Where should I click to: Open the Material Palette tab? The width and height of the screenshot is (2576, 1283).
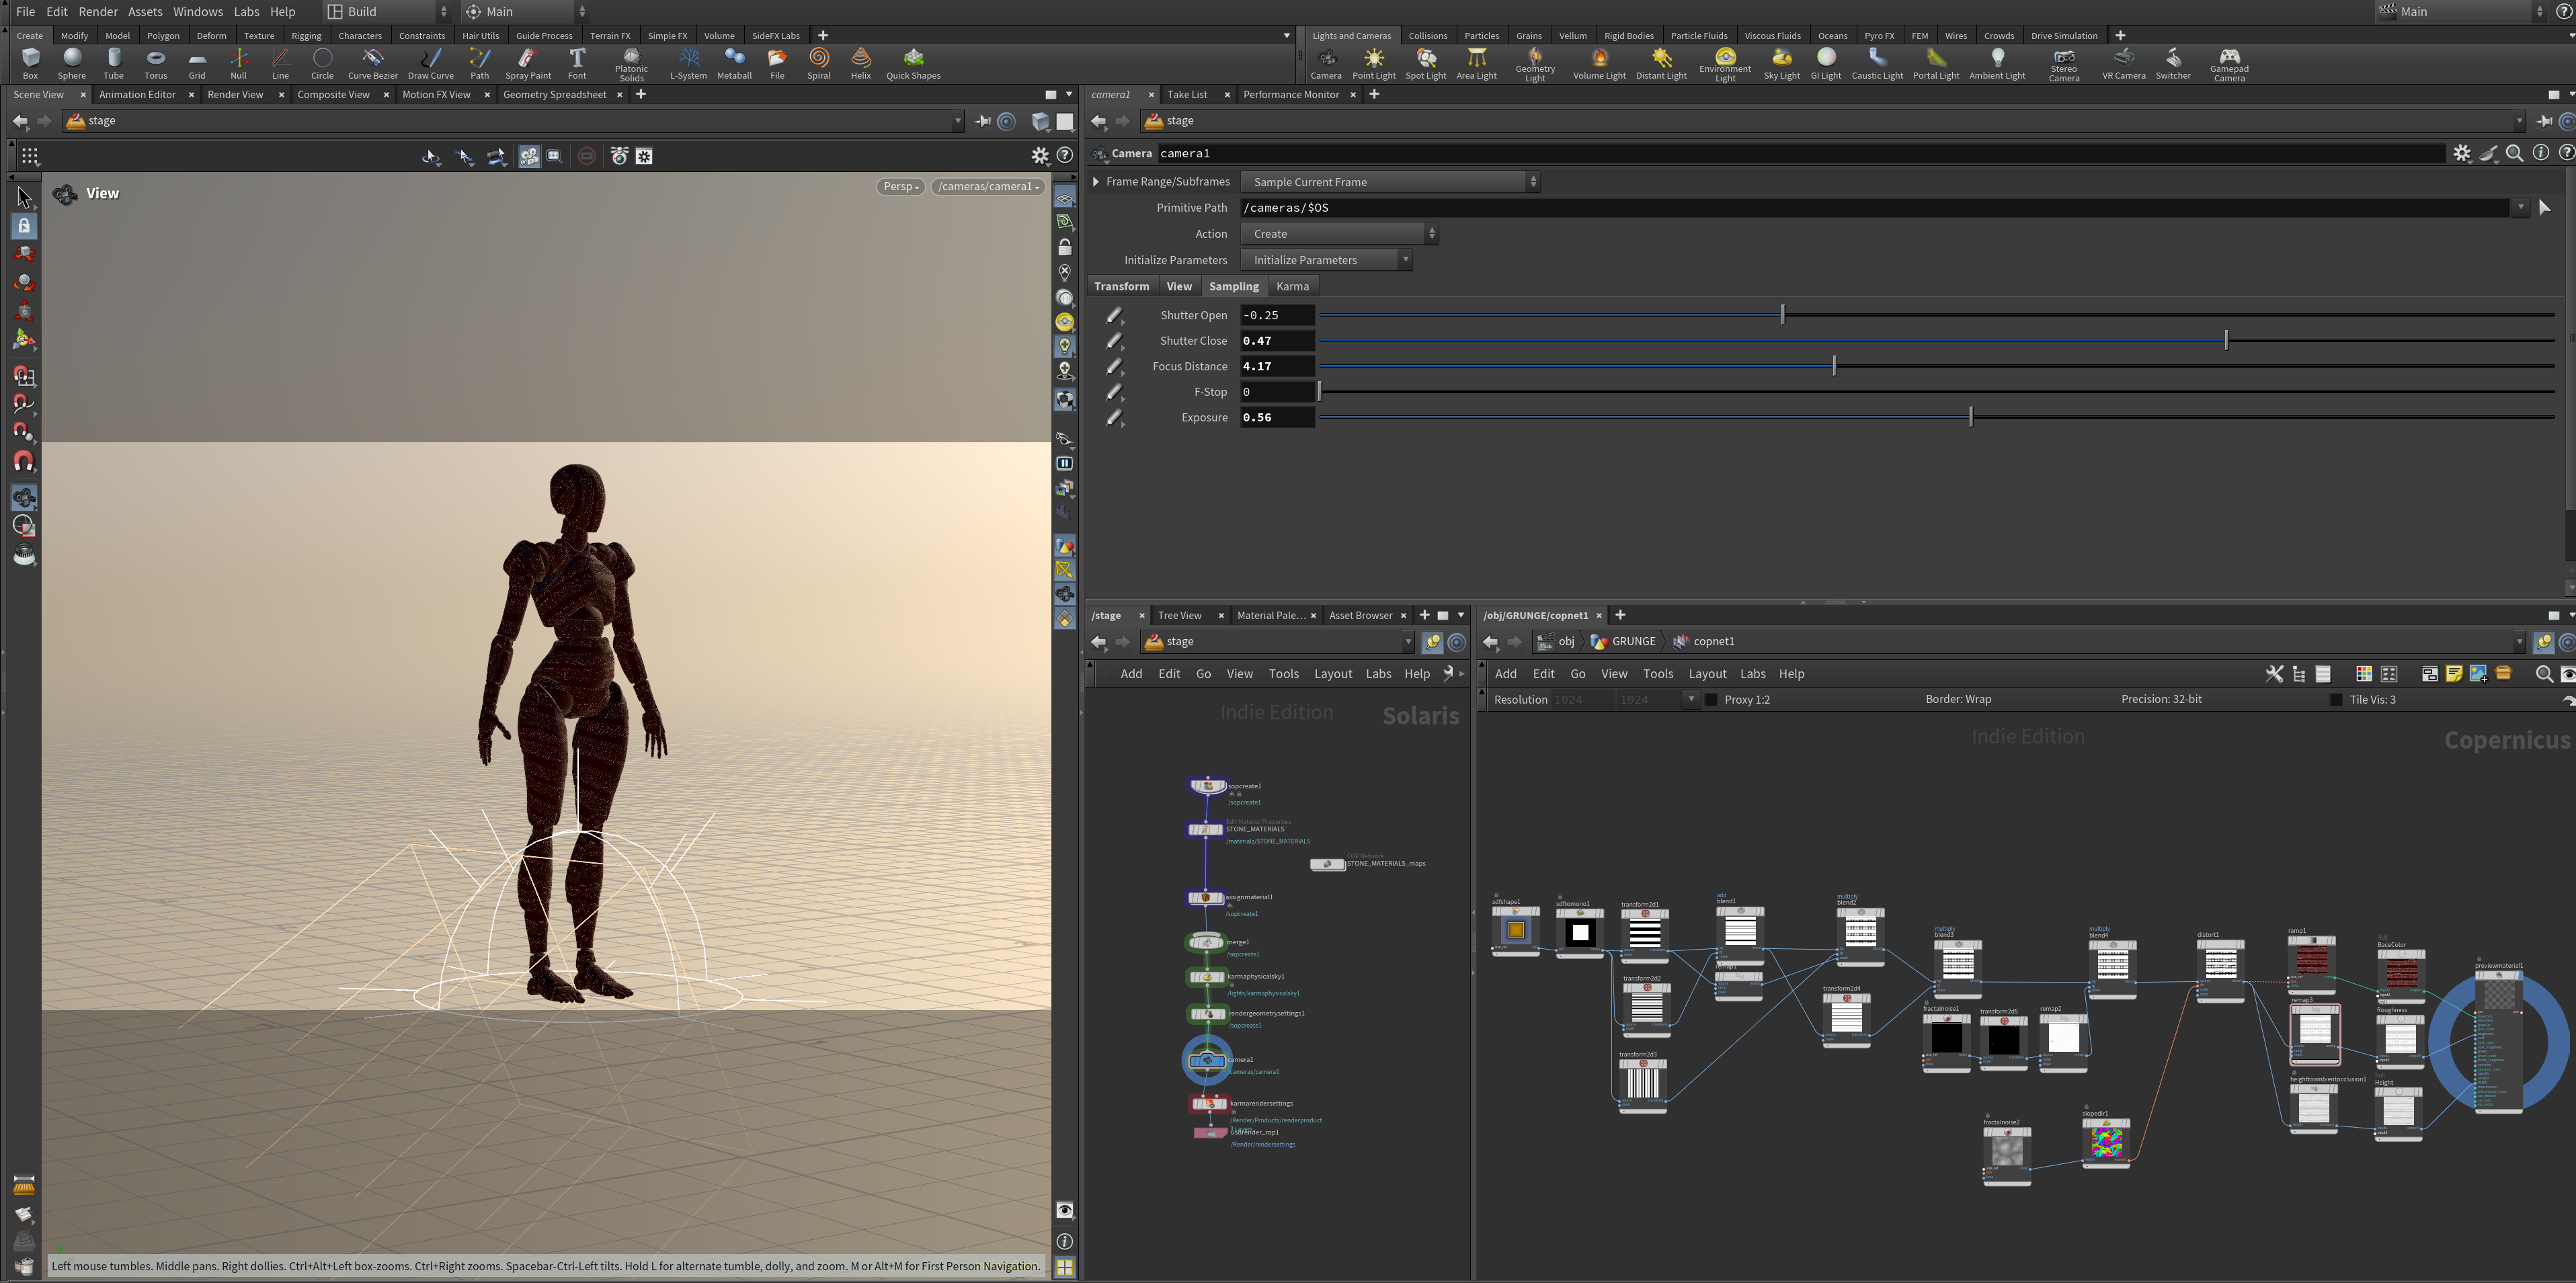[1270, 616]
